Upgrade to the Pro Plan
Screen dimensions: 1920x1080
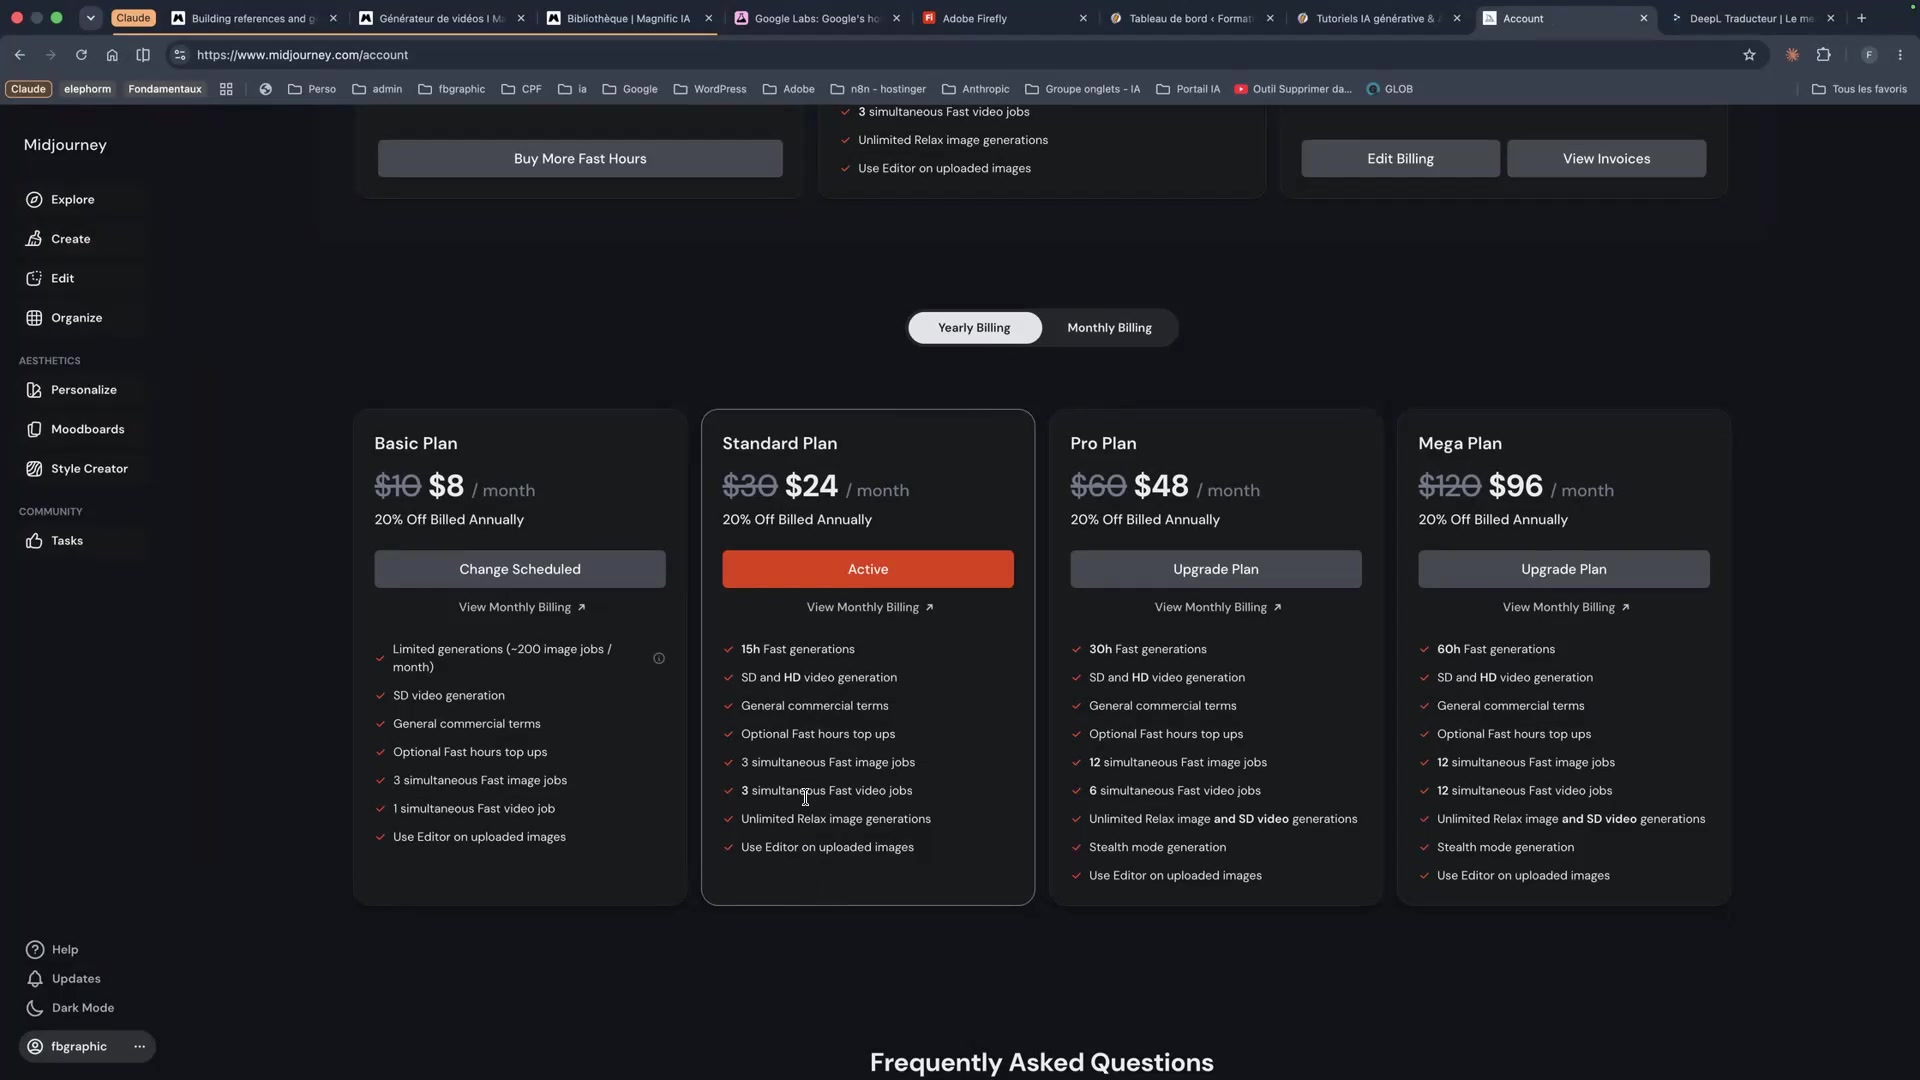coord(1216,569)
